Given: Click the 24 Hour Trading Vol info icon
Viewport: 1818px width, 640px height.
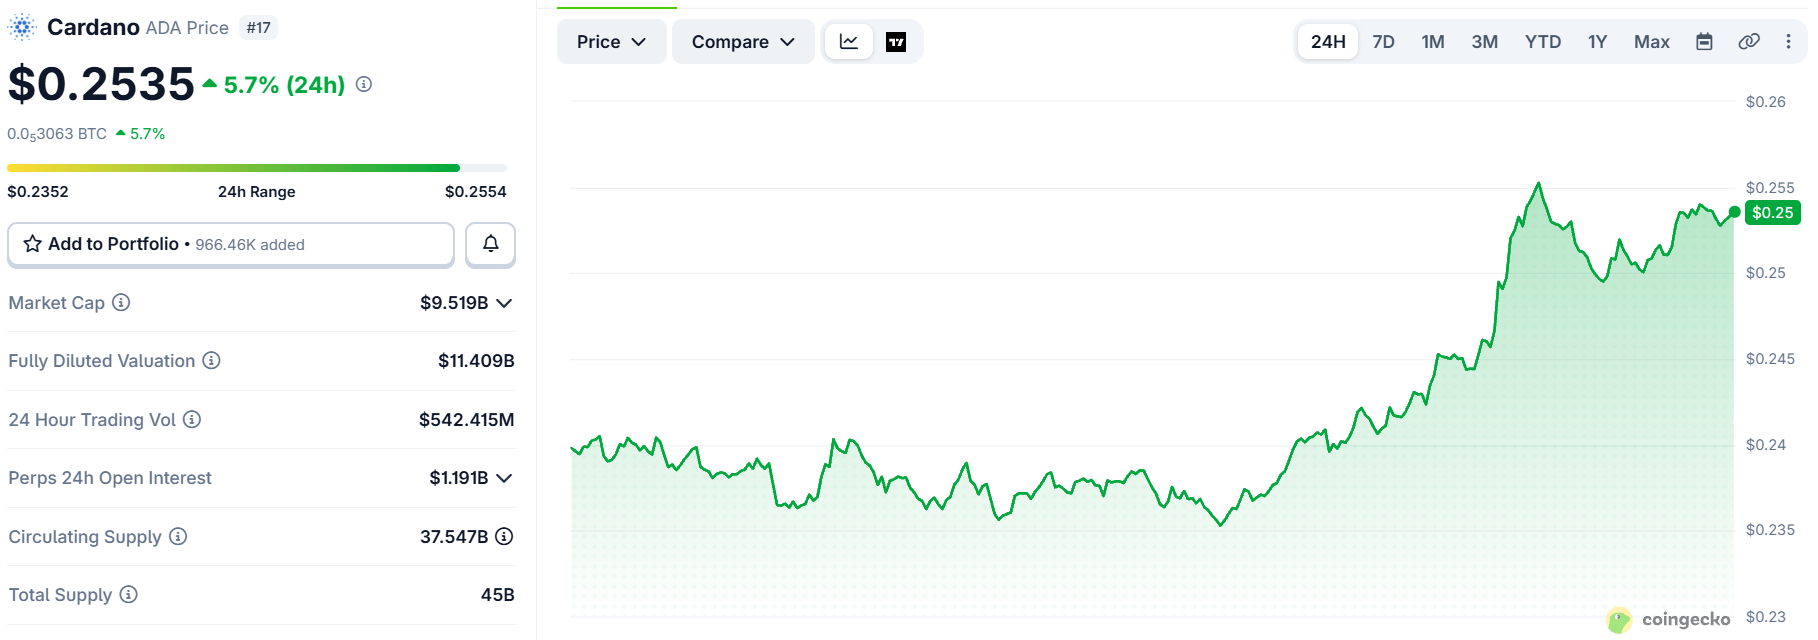Looking at the screenshot, I should 192,419.
